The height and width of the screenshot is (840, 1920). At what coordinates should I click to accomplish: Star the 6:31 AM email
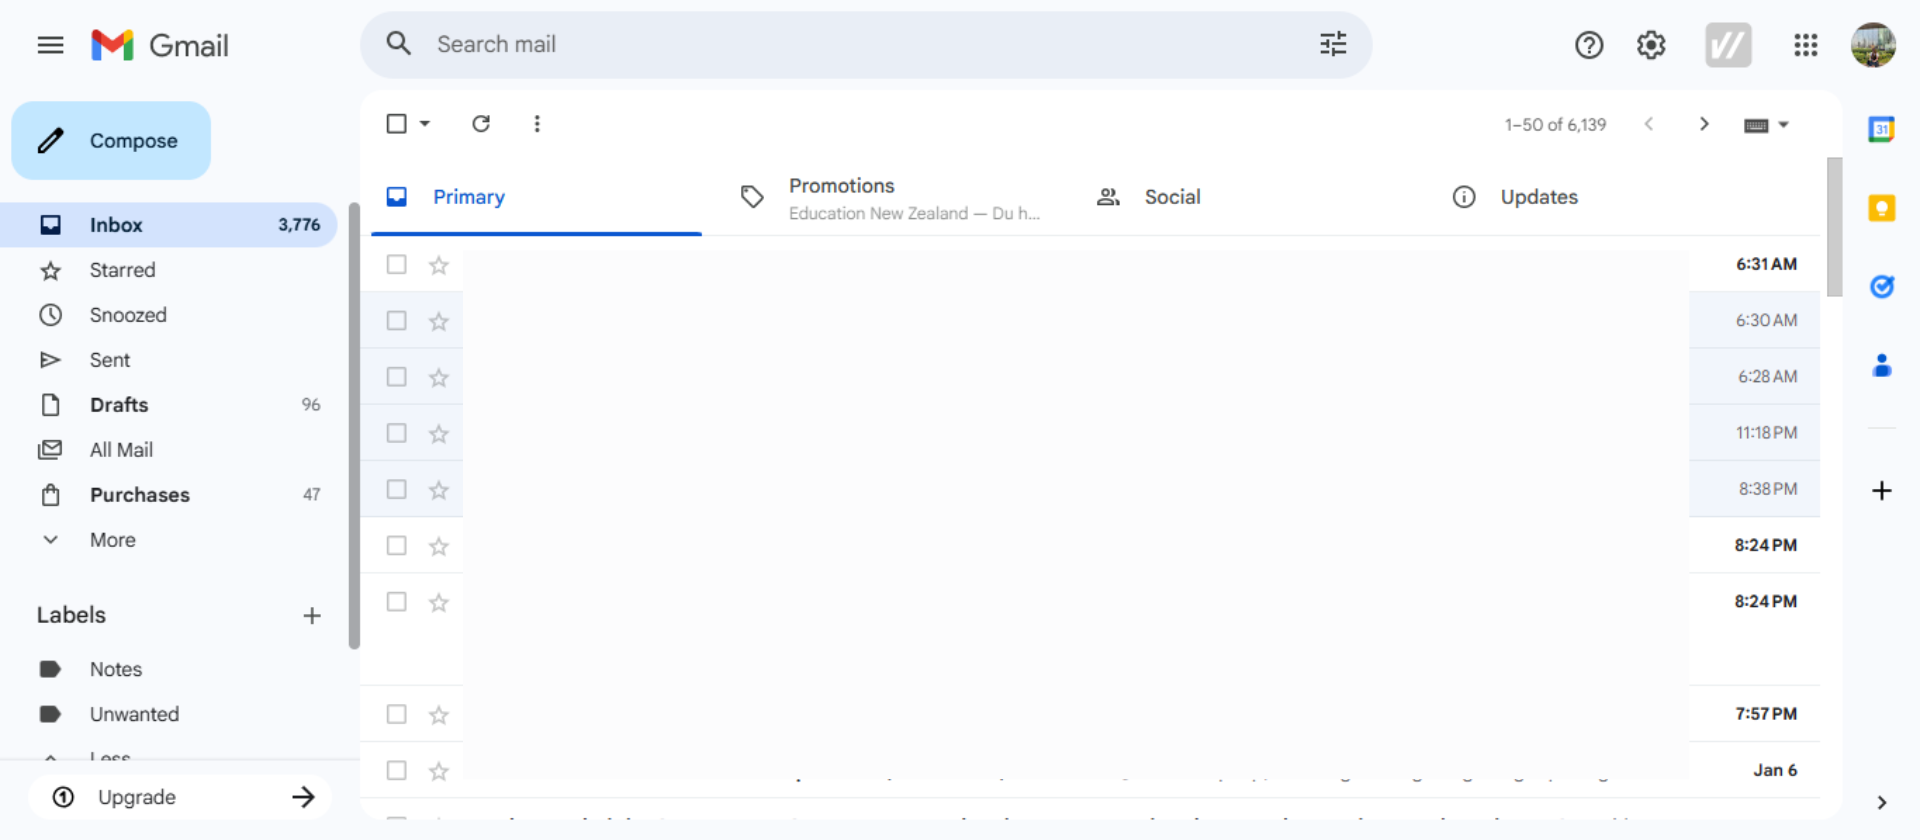click(x=439, y=265)
